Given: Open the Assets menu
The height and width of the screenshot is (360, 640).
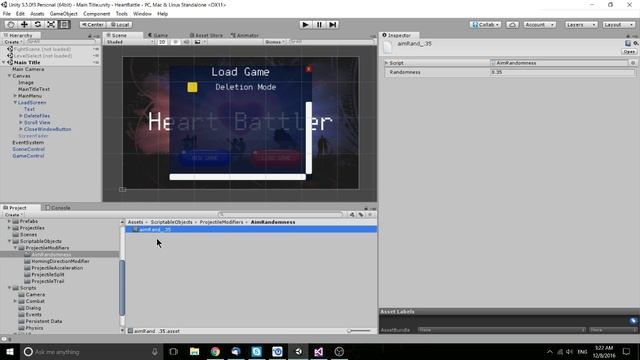Looking at the screenshot, I should (x=37, y=14).
